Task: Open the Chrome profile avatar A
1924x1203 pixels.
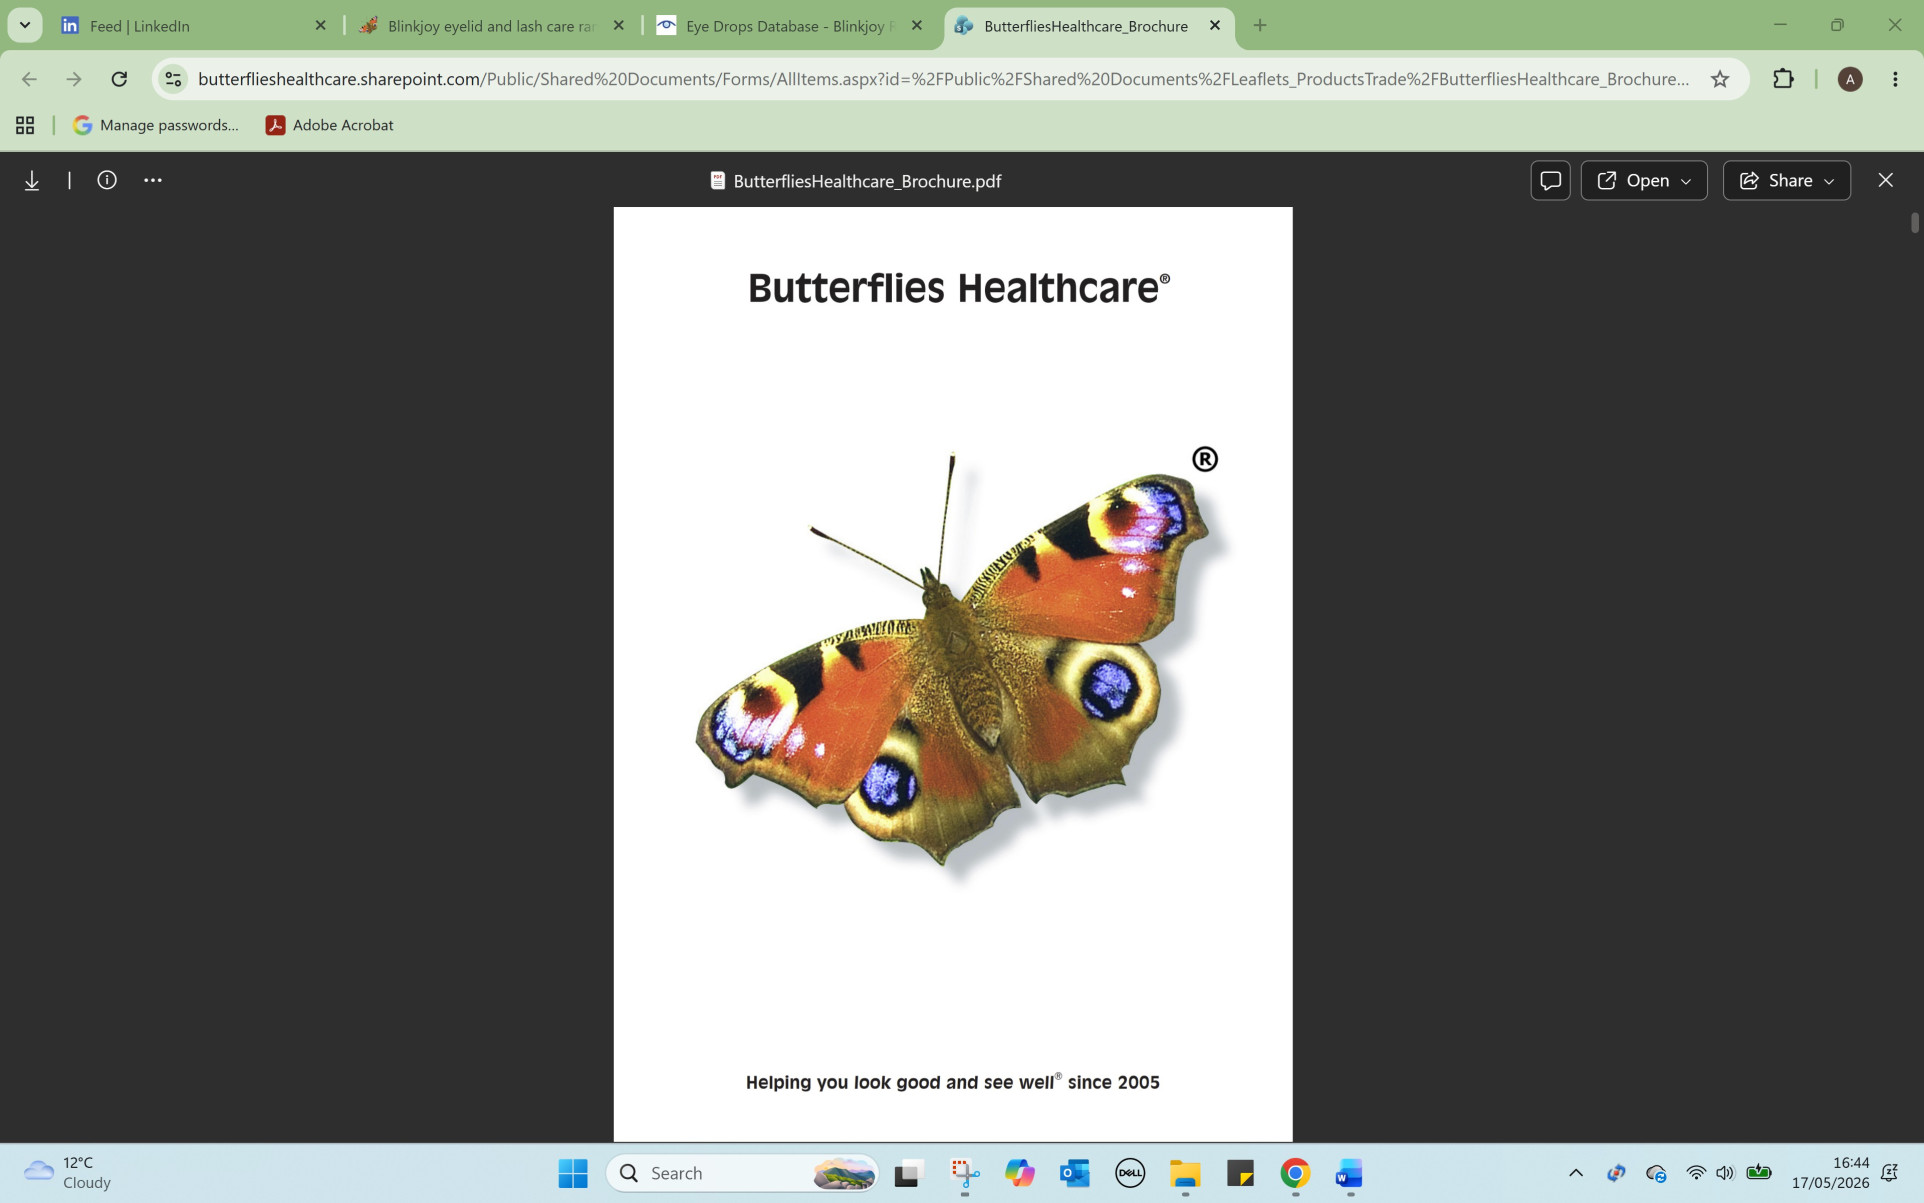Action: (1849, 79)
